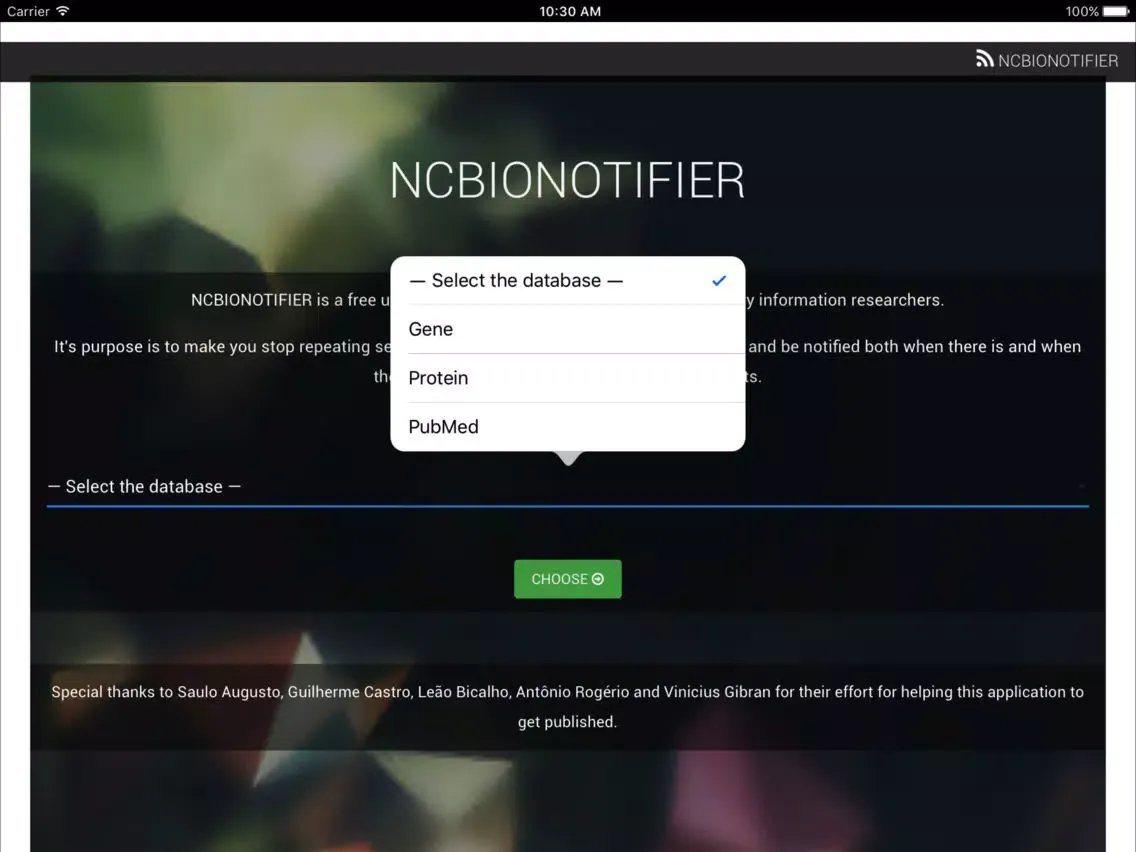
Task: Select the Protein database option
Action: pyautogui.click(x=567, y=378)
